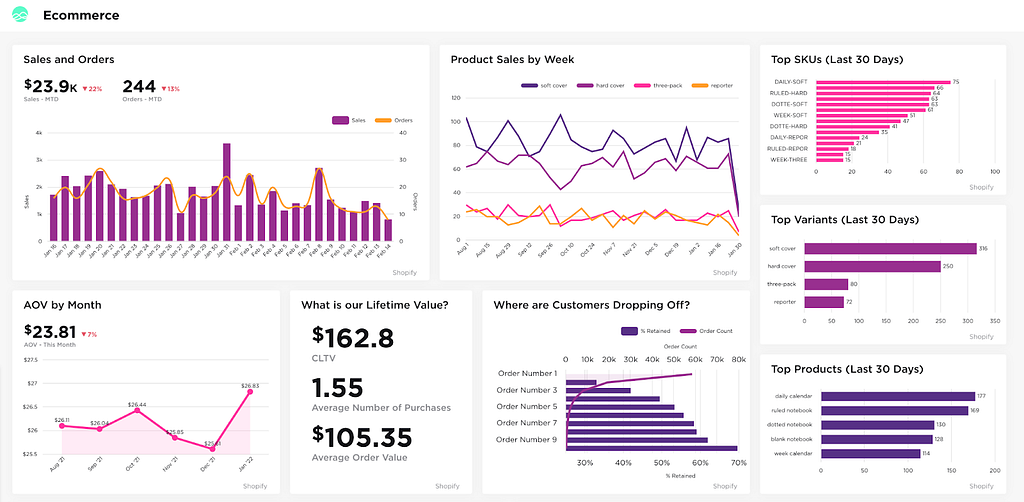Click the Jan '22 data point $26.83
Viewport: 1024px width, 502px height.
[x=250, y=391]
